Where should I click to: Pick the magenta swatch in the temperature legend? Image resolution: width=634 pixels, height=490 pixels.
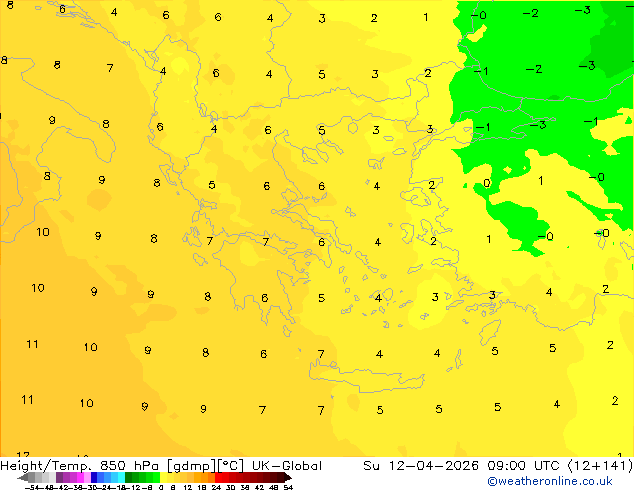(80, 477)
